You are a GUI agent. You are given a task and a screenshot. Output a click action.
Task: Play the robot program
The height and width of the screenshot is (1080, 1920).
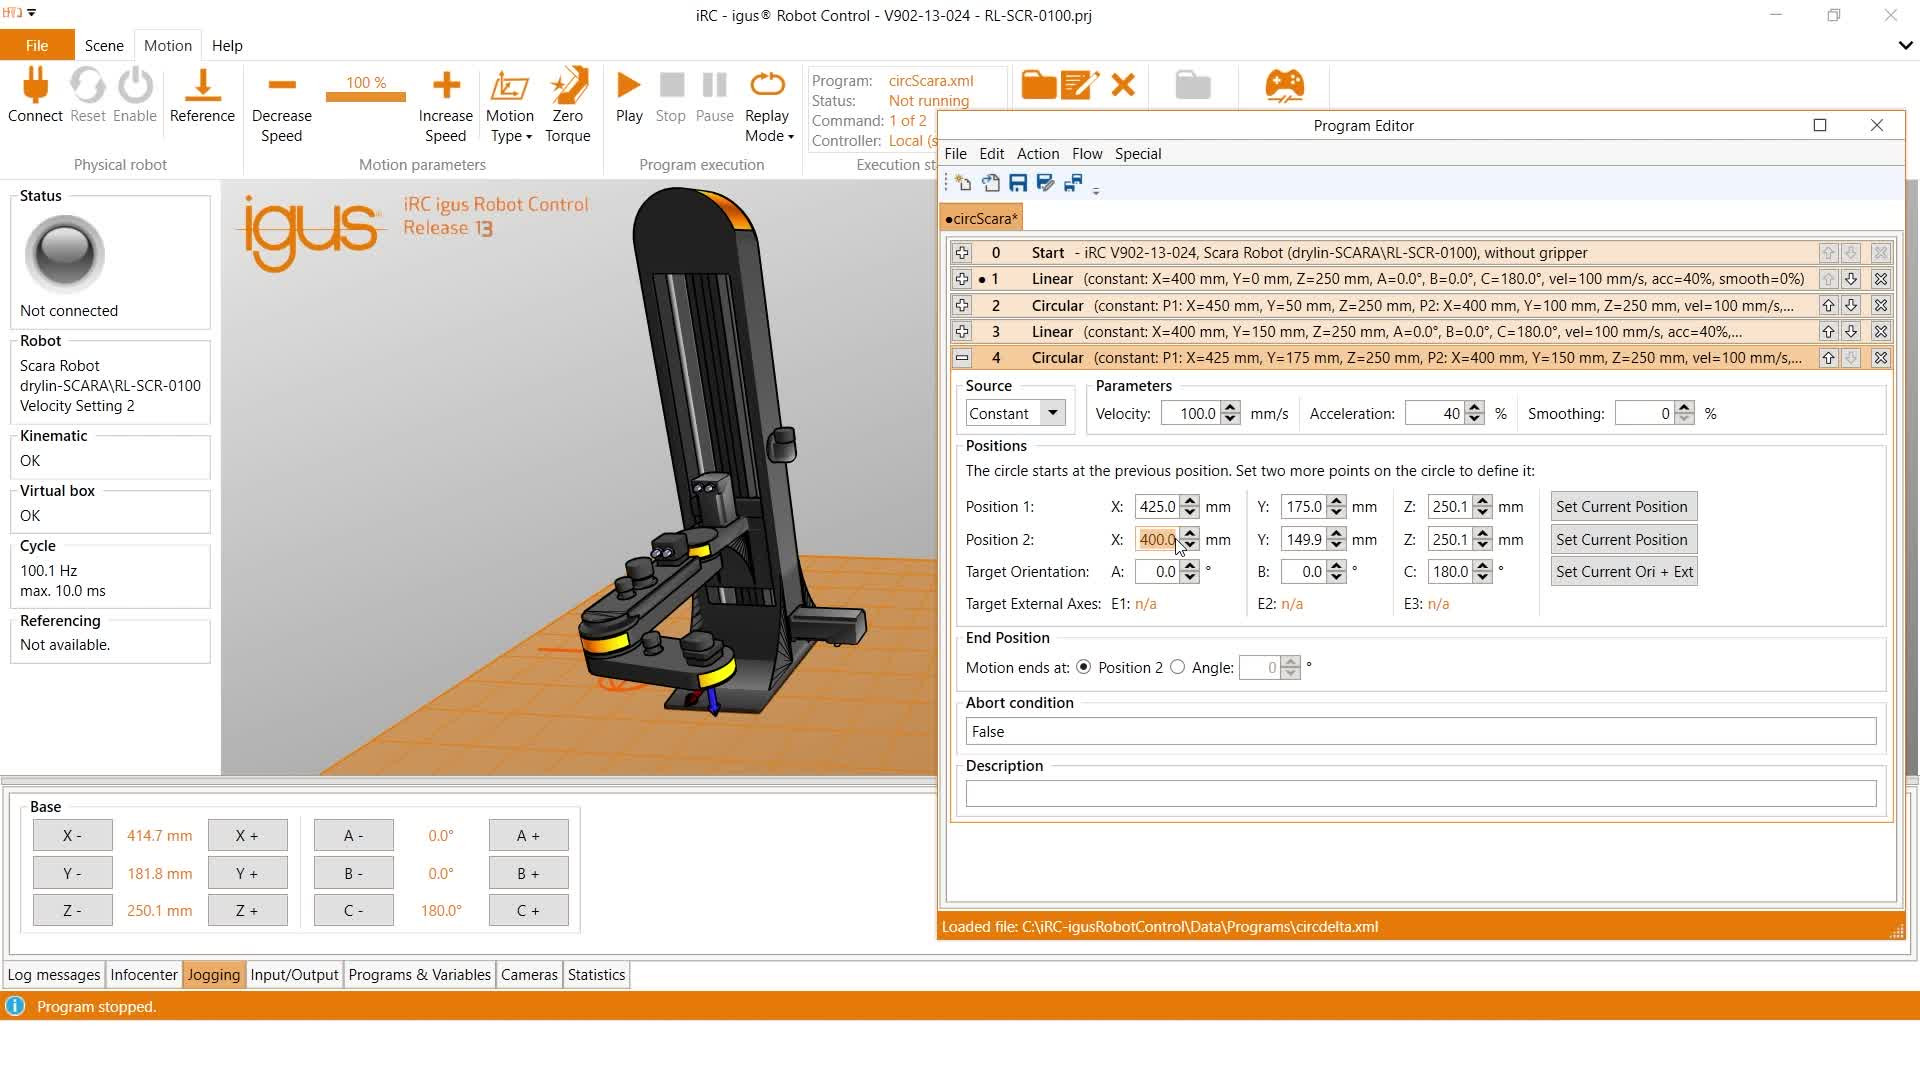[x=629, y=85]
